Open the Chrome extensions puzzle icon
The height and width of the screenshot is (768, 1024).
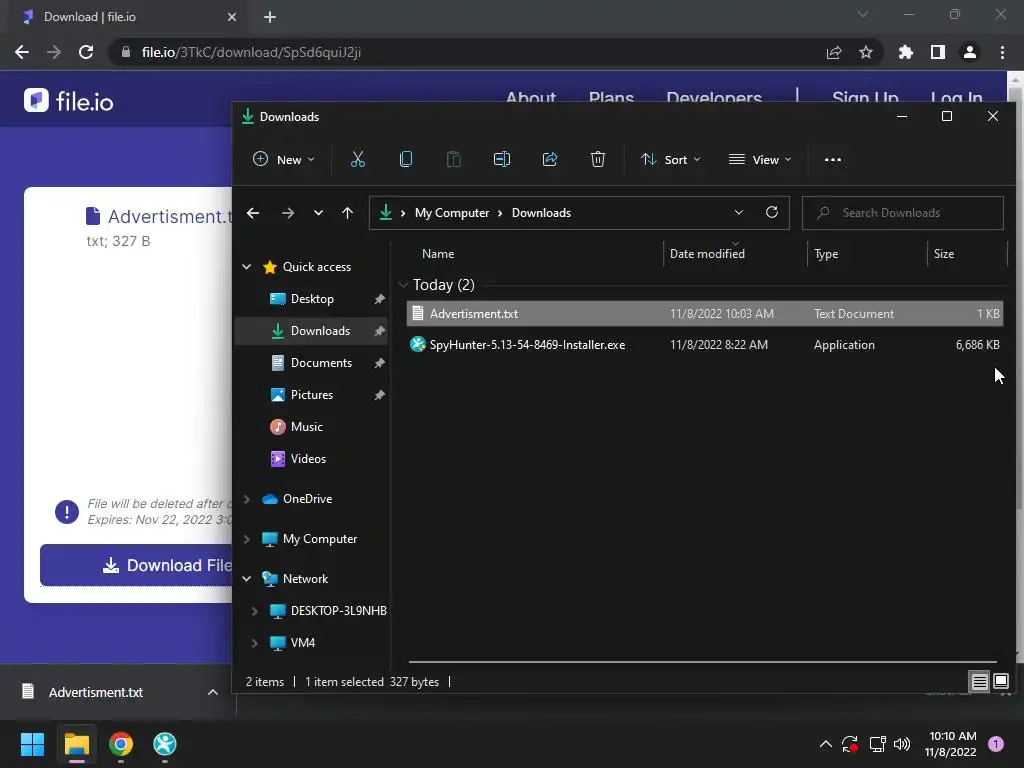tap(906, 52)
